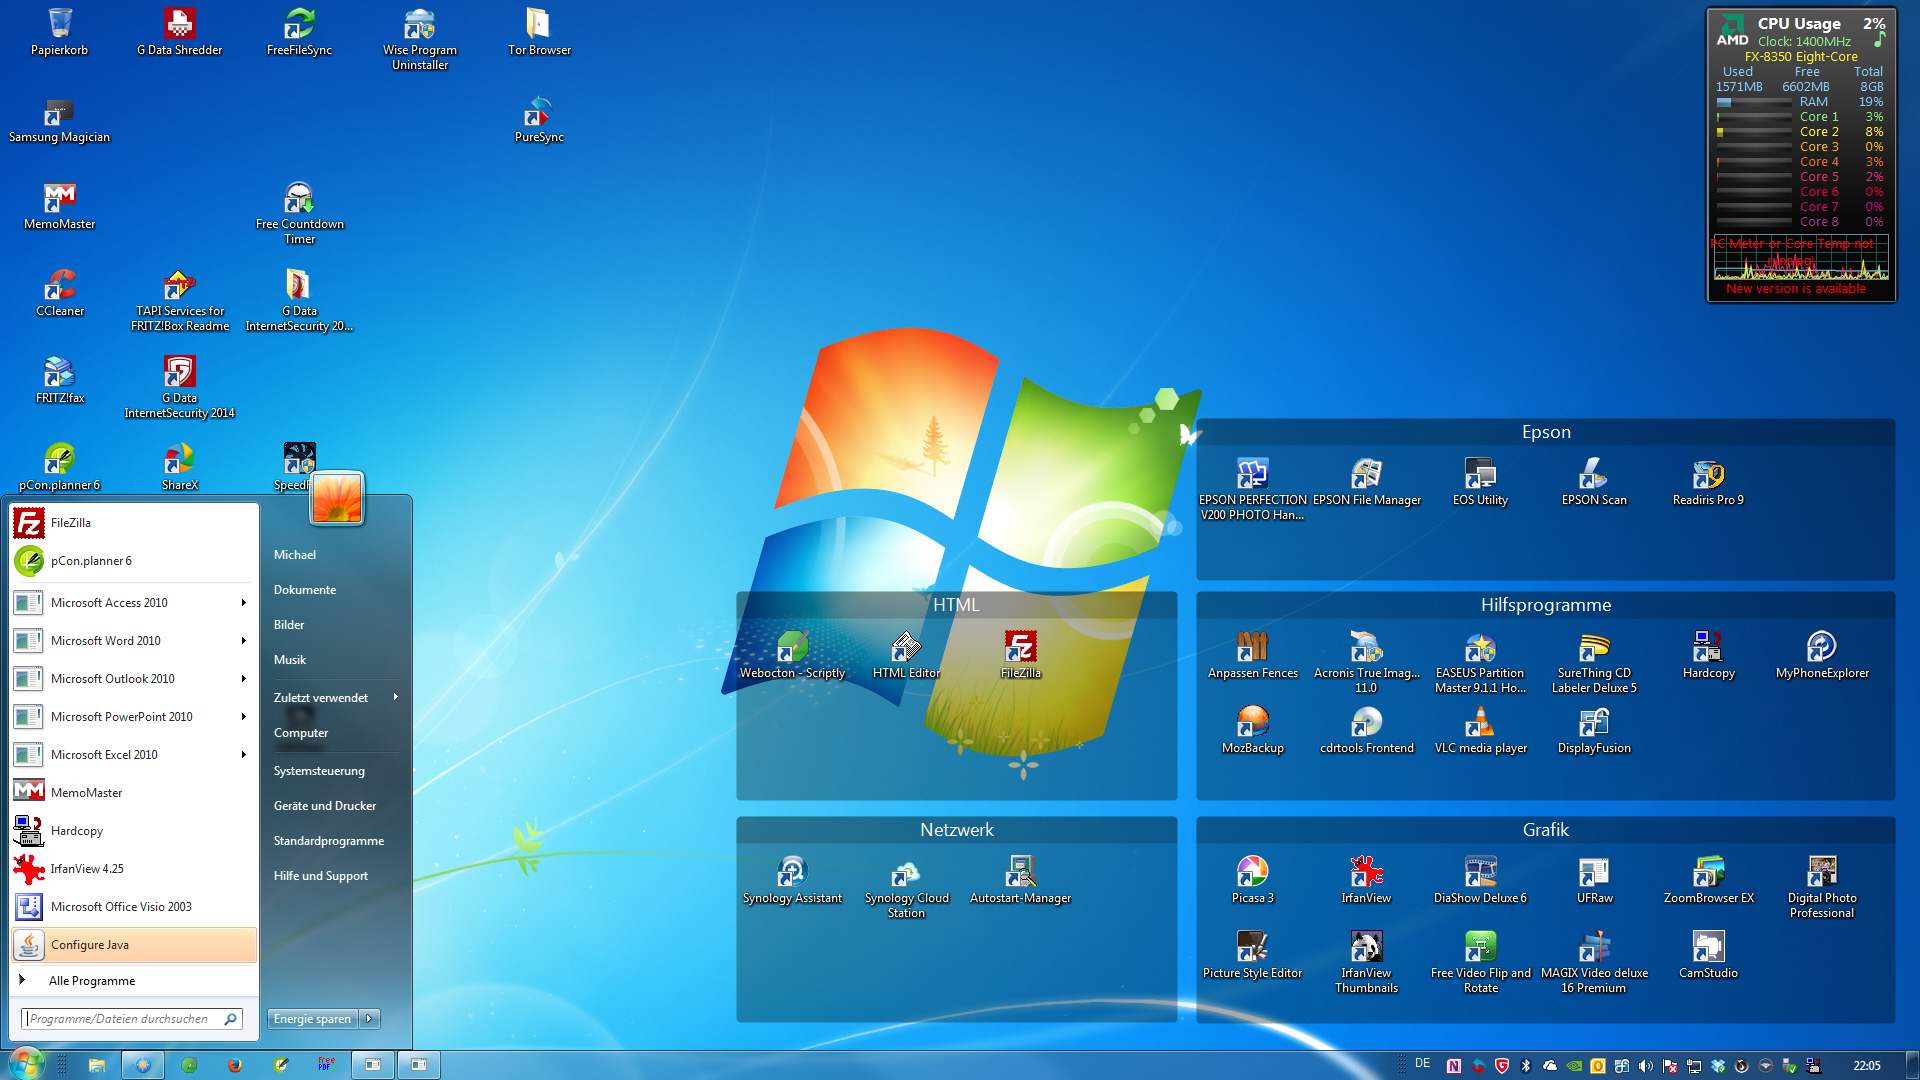The image size is (1920, 1080).
Task: Open the FileZilla icon in the HTML fence
Action: pos(1020,655)
